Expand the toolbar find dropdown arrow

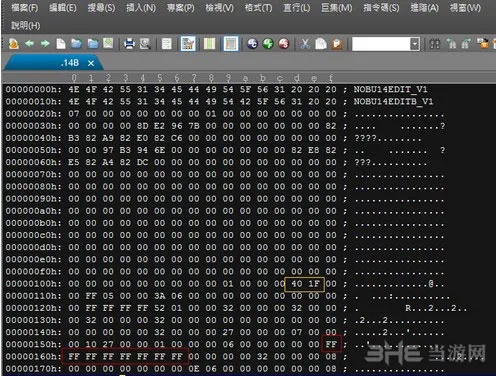415,44
